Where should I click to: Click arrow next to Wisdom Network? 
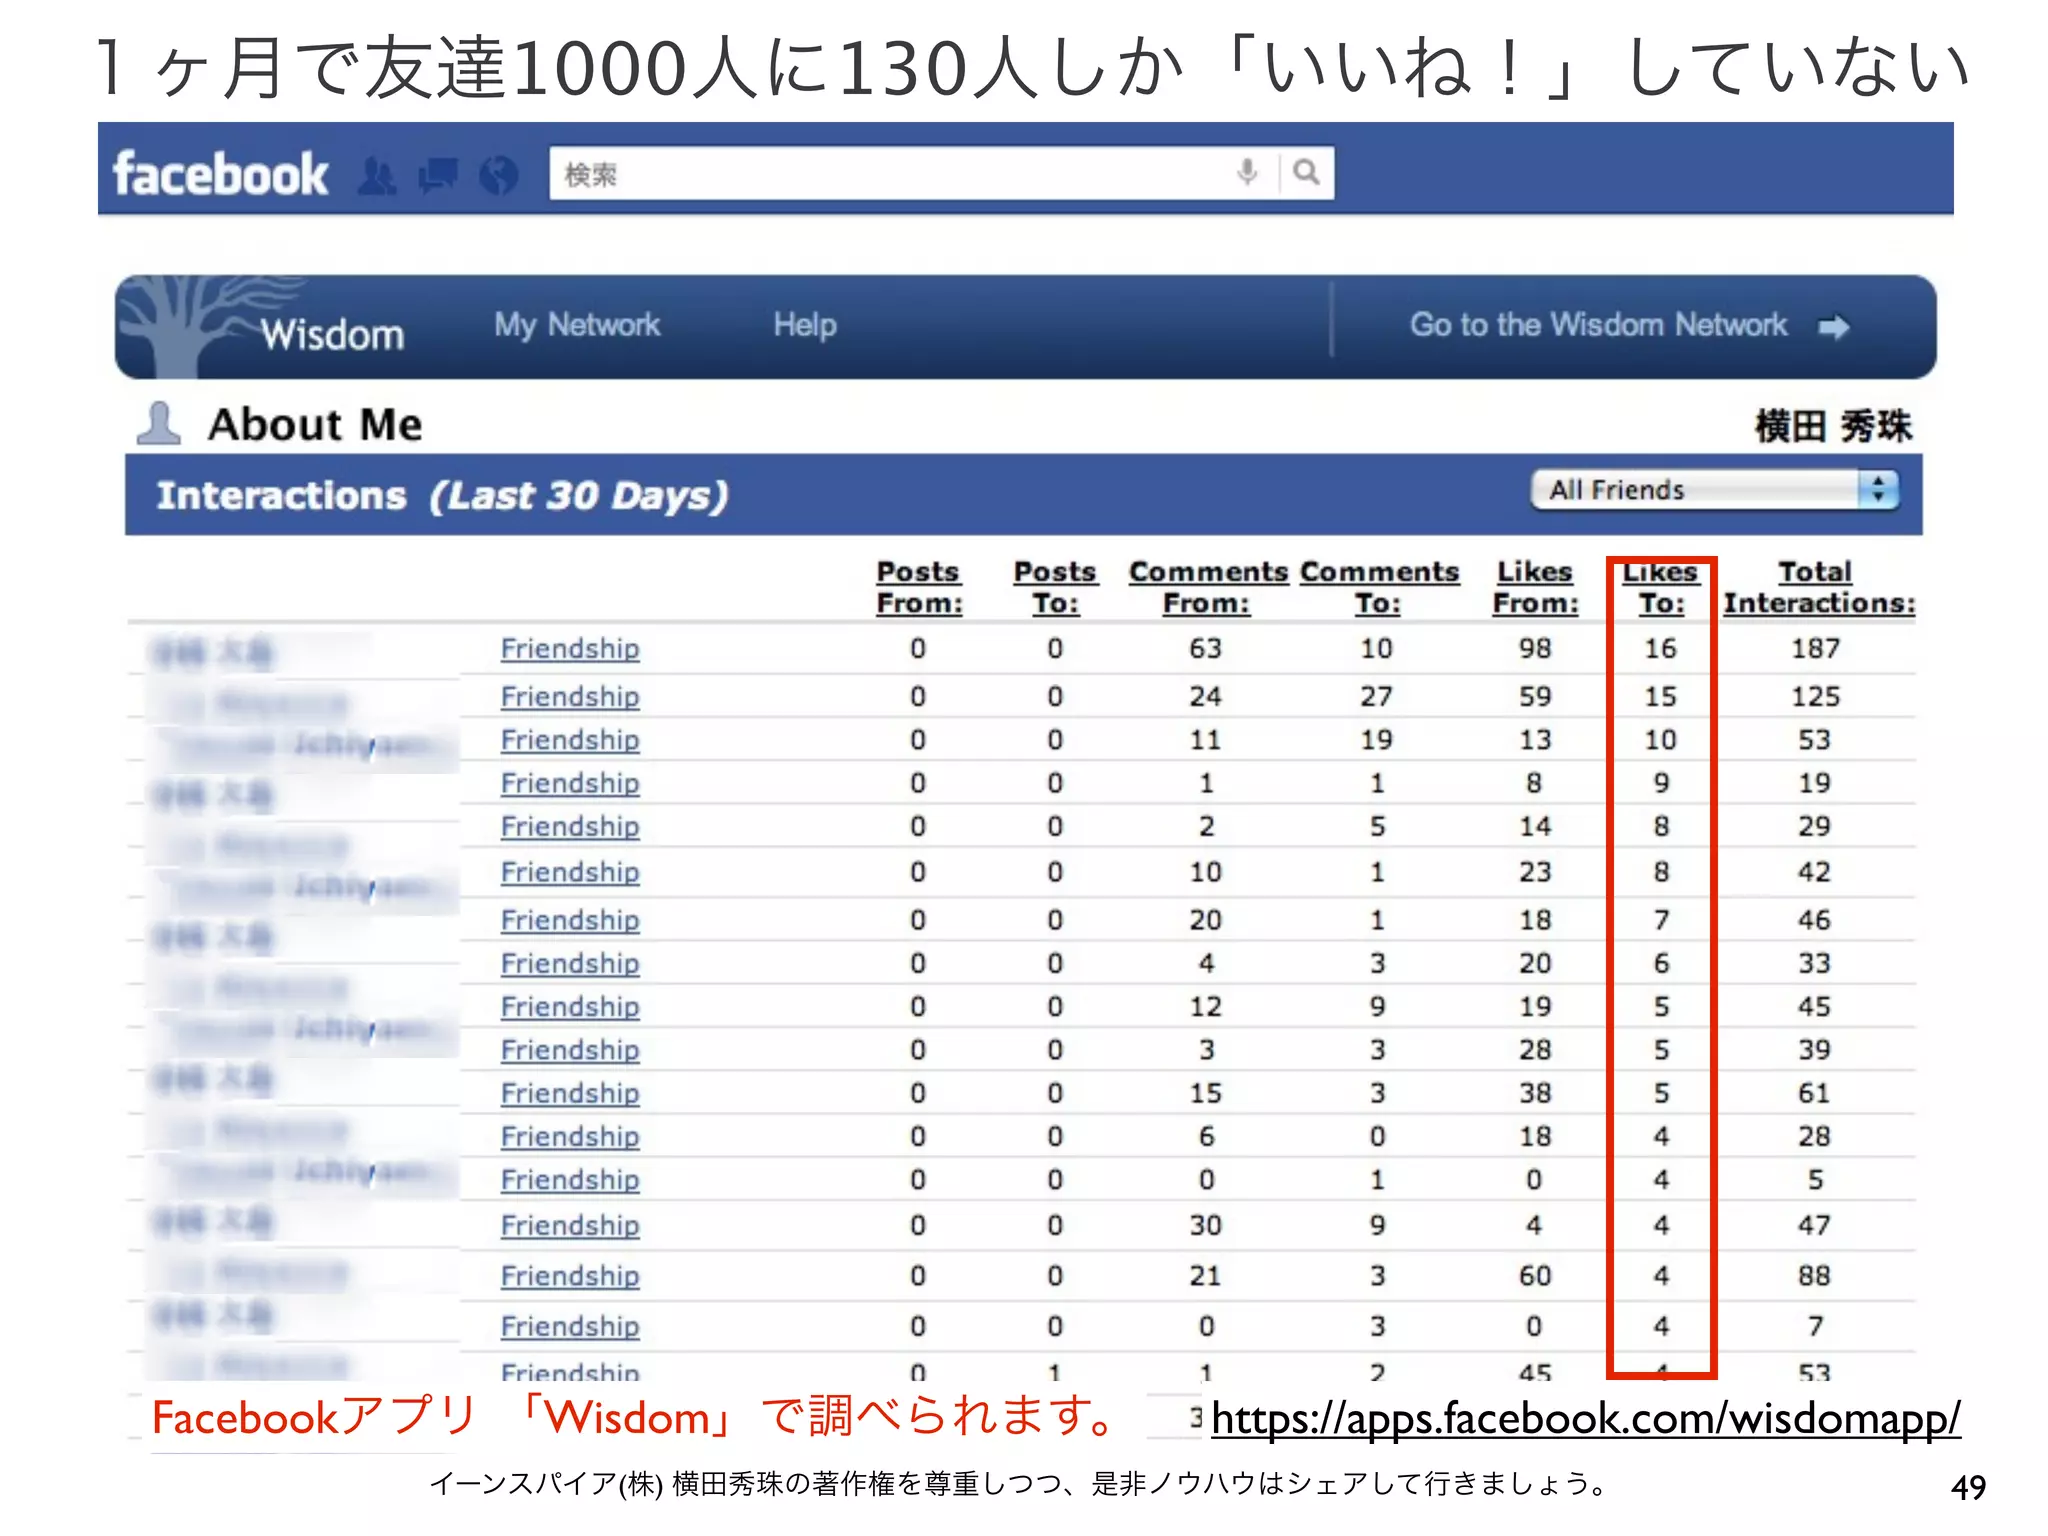coord(1834,327)
